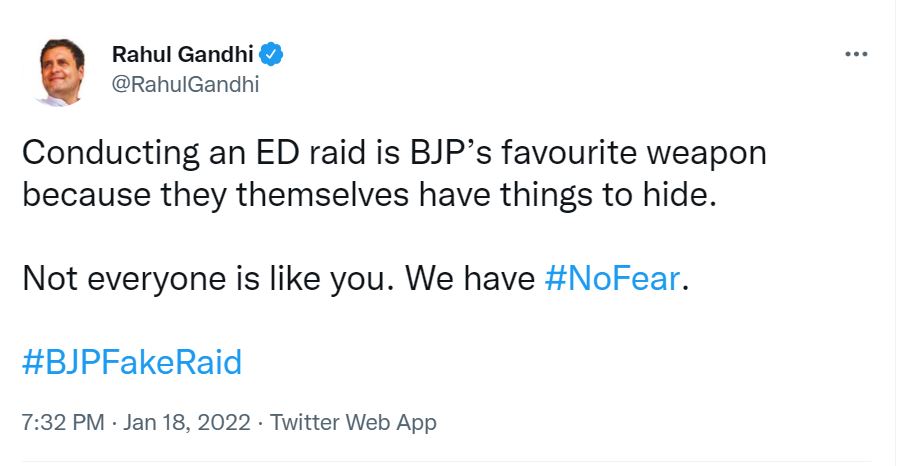Click the blue verified badge
Screen dimensions: 897x466
tap(272, 54)
